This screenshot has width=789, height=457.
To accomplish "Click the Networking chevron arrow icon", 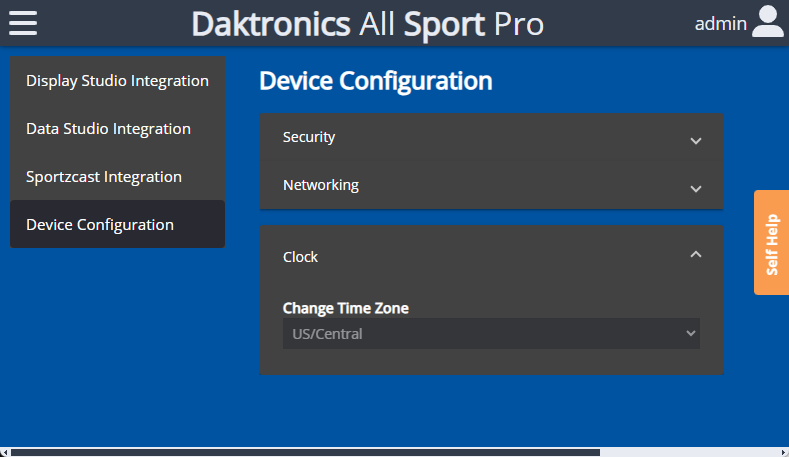I will click(696, 188).
